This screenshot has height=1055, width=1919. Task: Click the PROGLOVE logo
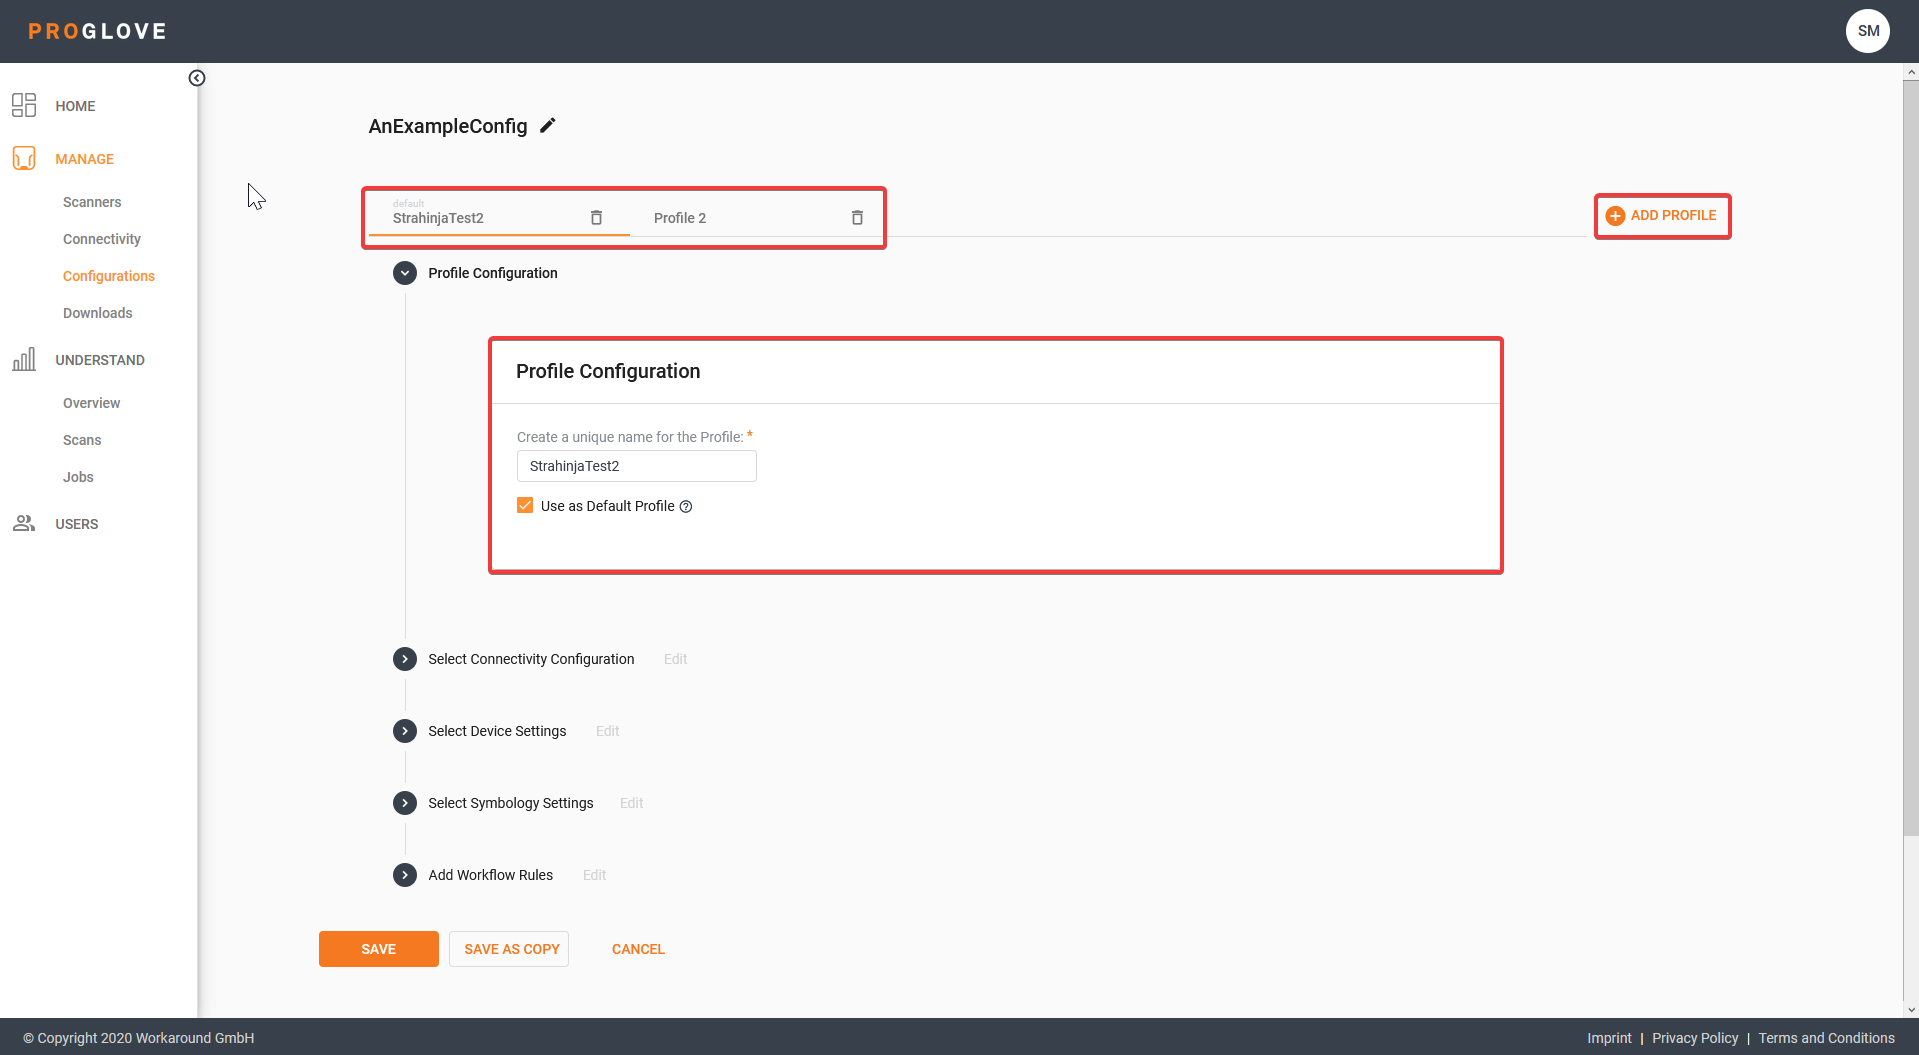(x=97, y=30)
